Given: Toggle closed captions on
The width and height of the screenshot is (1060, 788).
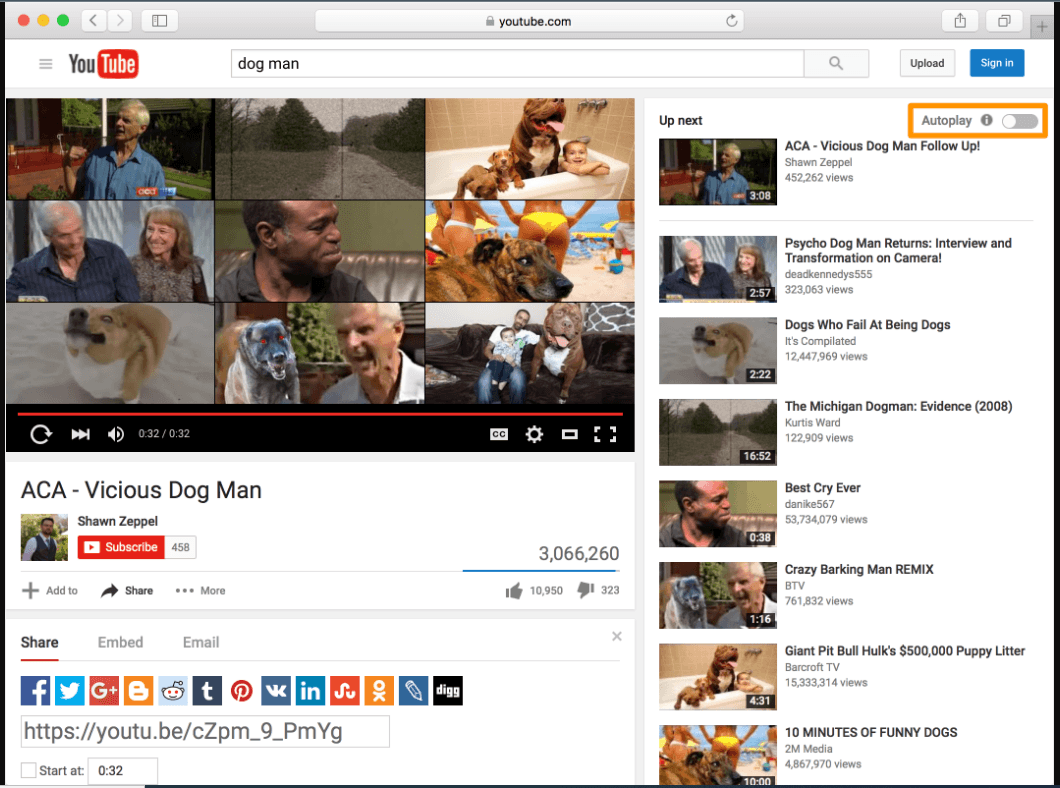Looking at the screenshot, I should pyautogui.click(x=498, y=434).
